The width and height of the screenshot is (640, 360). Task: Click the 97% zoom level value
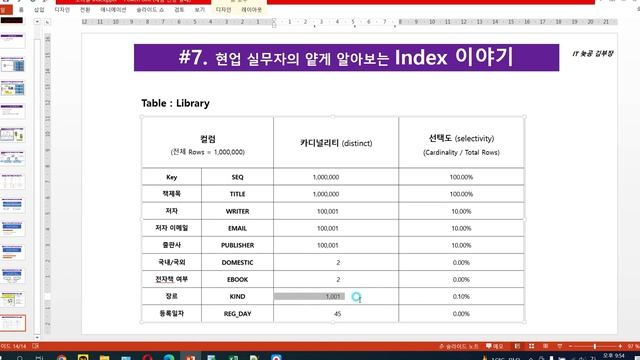click(x=633, y=346)
